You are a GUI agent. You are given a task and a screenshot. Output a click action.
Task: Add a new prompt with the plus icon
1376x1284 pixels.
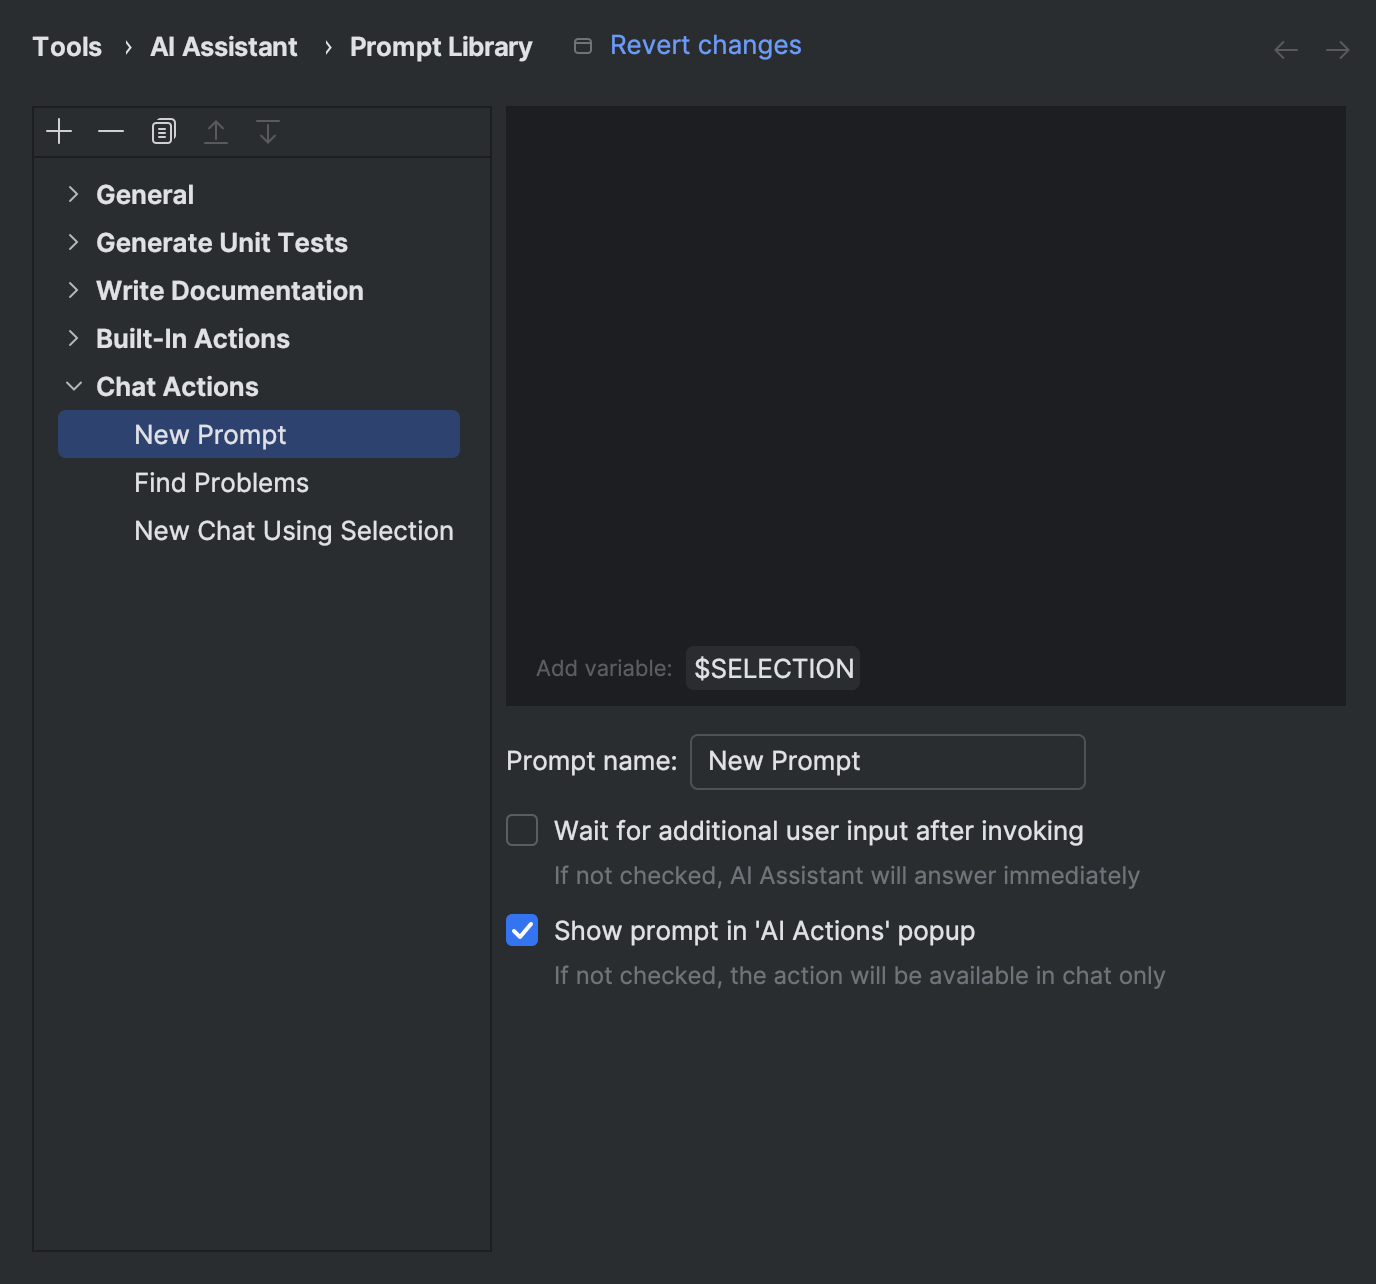click(58, 131)
